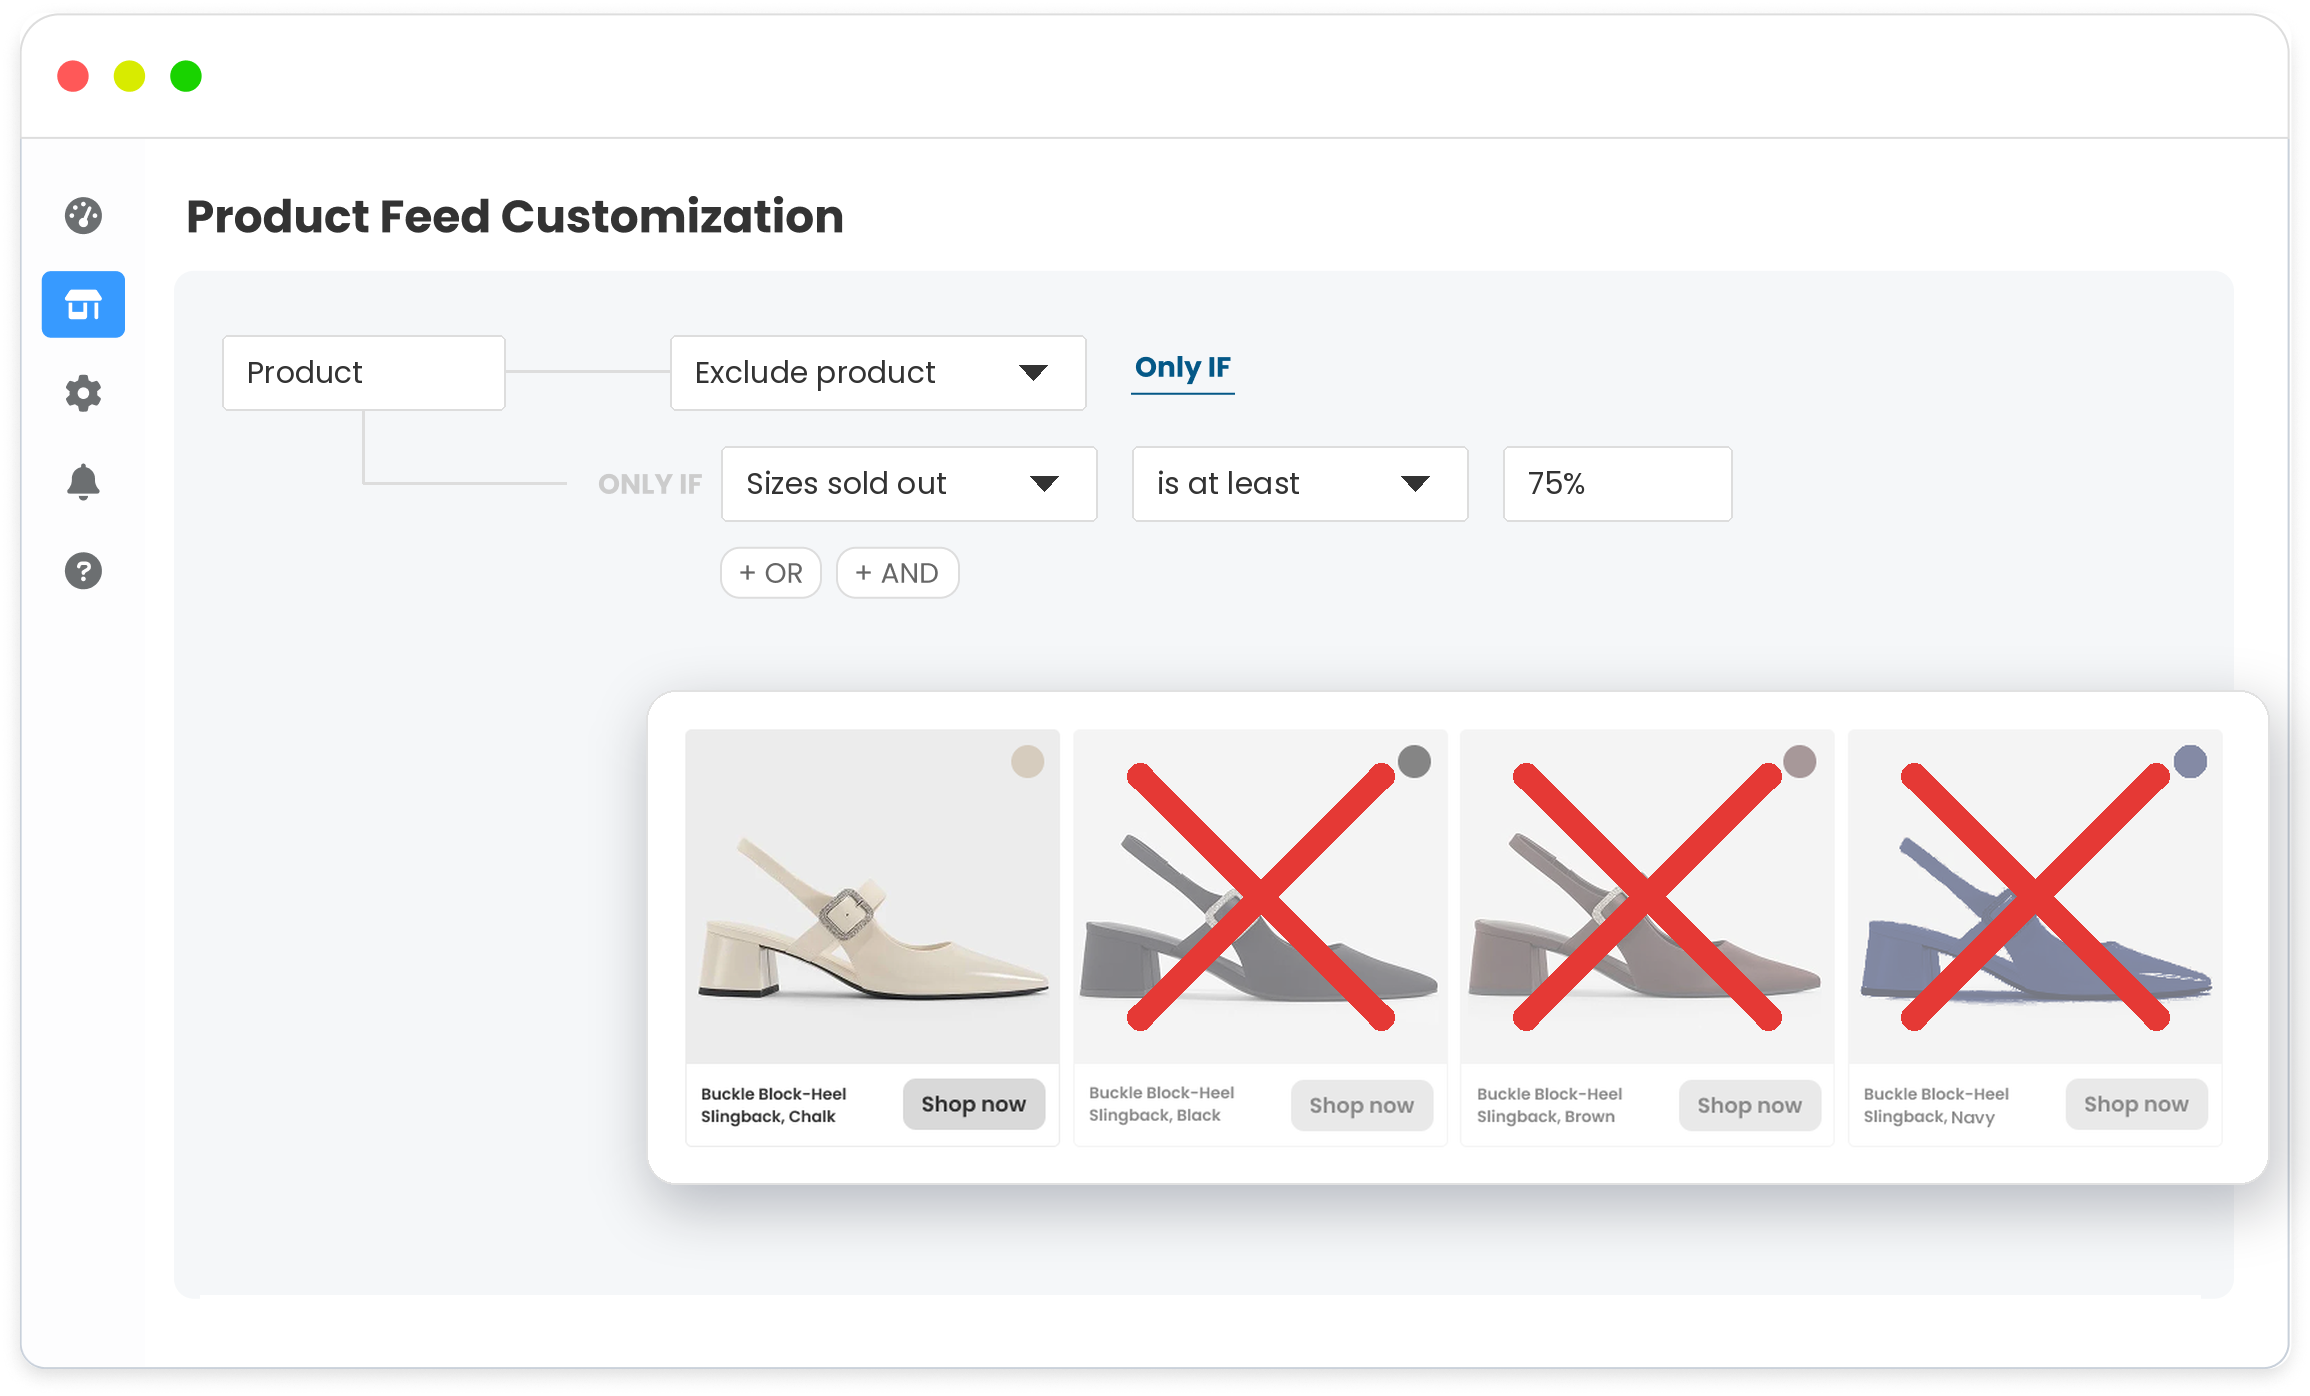
Task: Select the black color swatch dot
Action: click(x=1414, y=762)
